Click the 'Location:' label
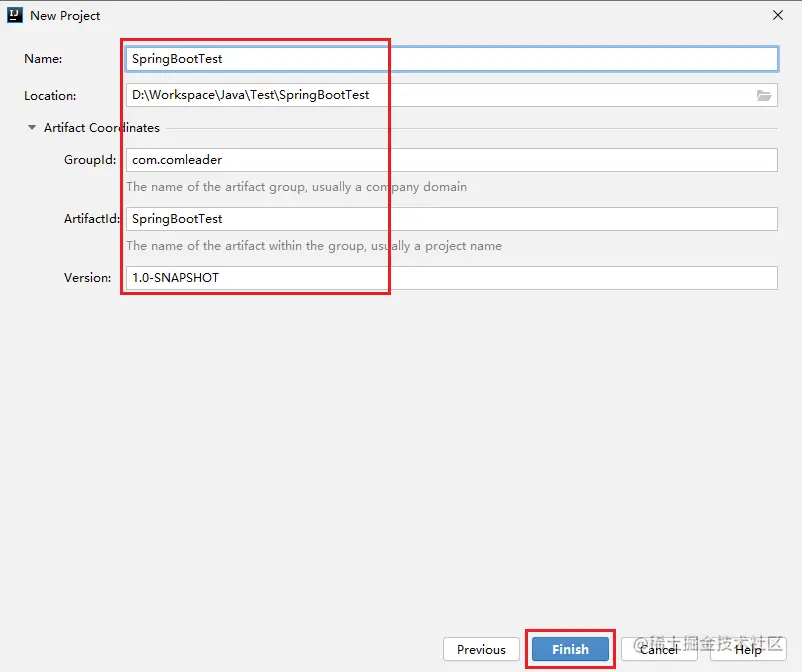 point(50,96)
